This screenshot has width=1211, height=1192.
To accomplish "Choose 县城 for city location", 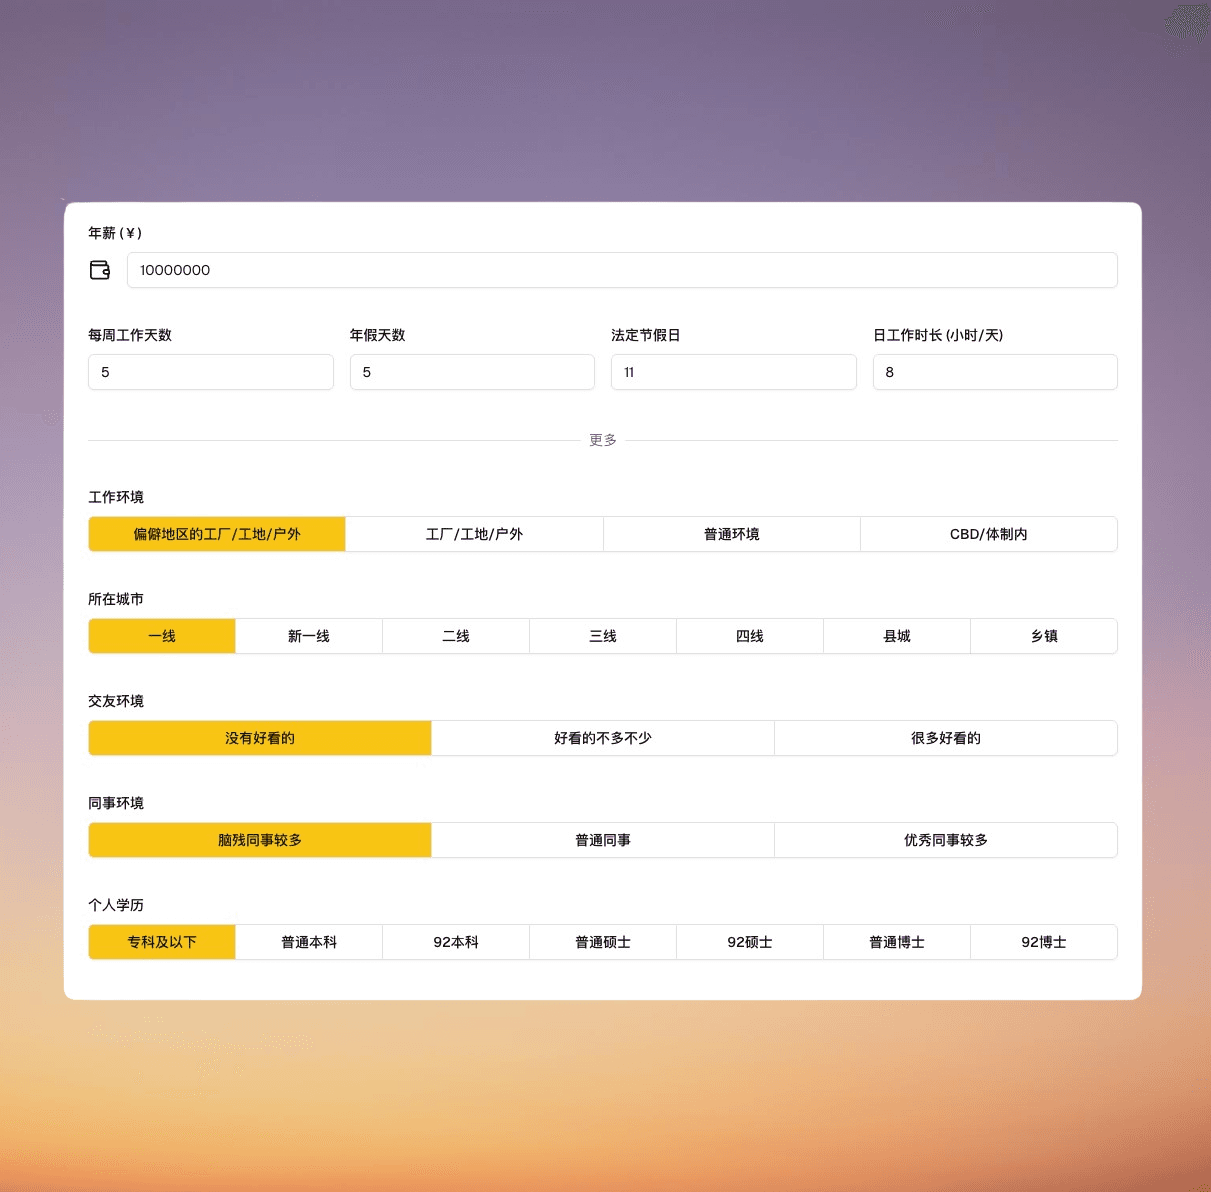I will 897,636.
